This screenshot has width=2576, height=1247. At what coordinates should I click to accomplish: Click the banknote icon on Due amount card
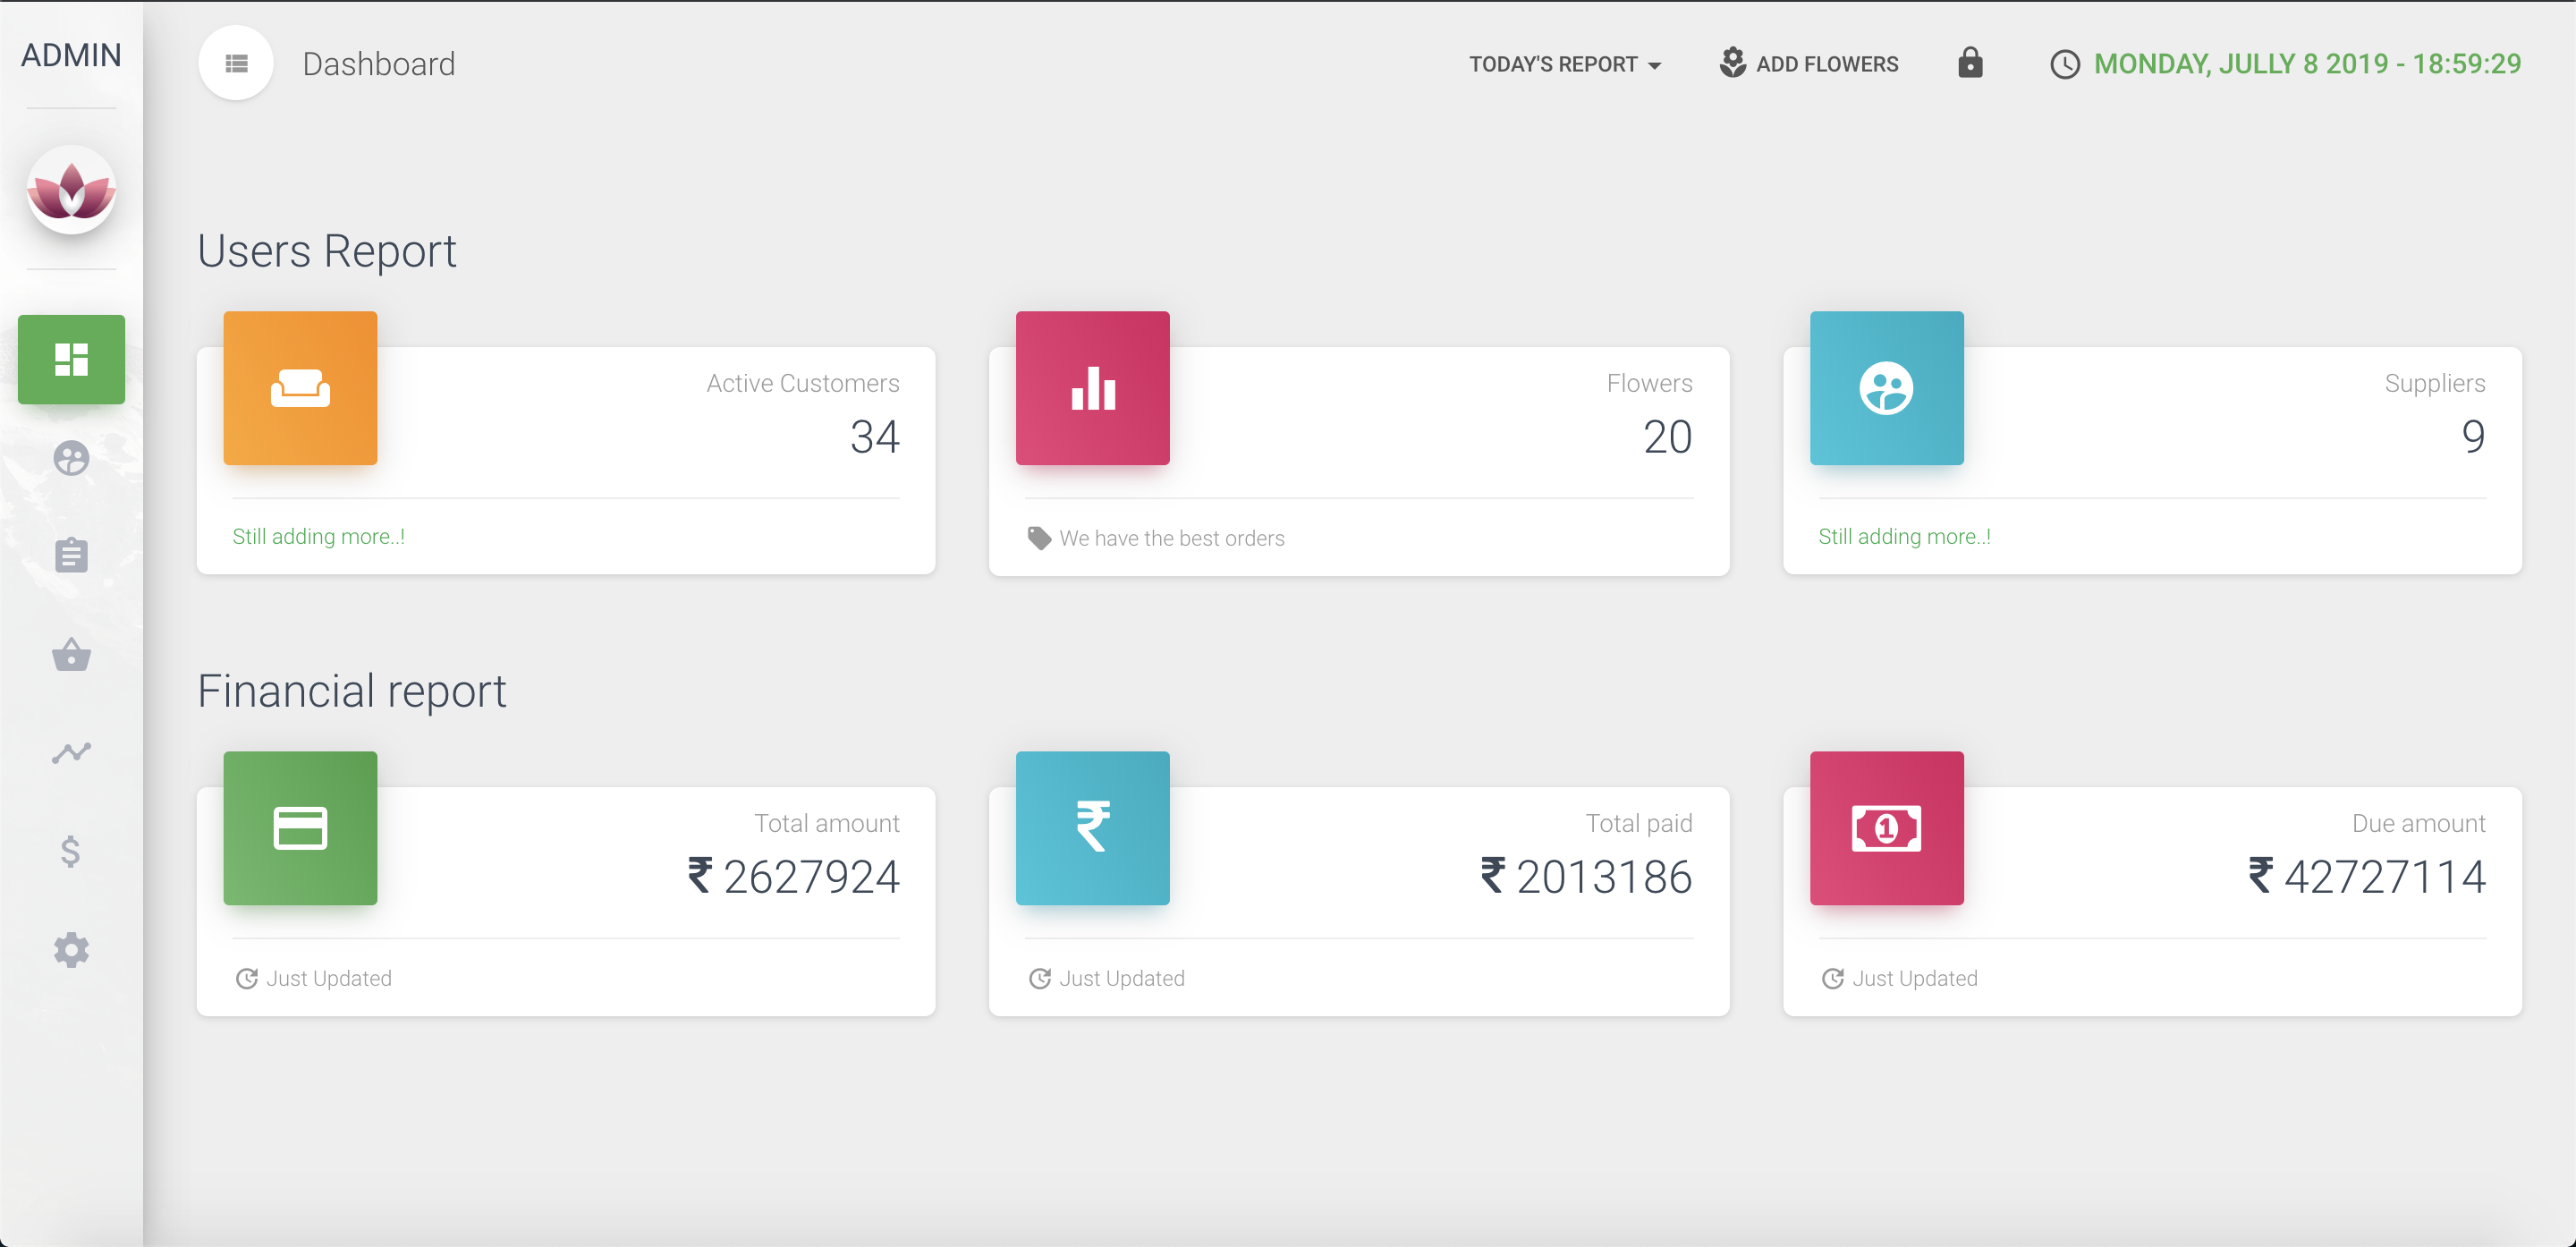[1886, 828]
